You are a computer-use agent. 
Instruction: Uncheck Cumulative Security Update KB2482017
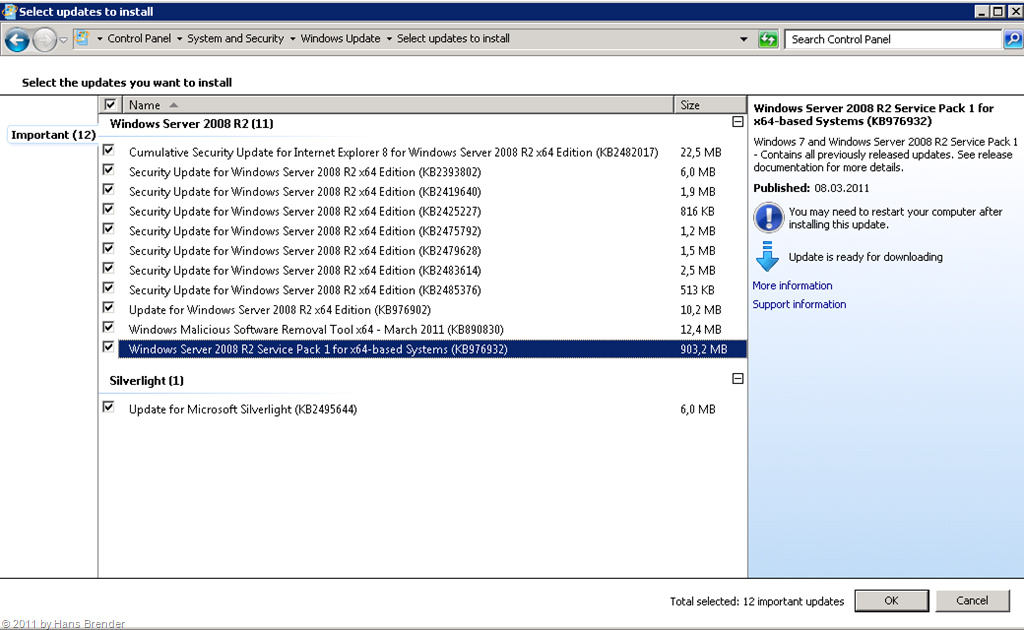(x=108, y=150)
